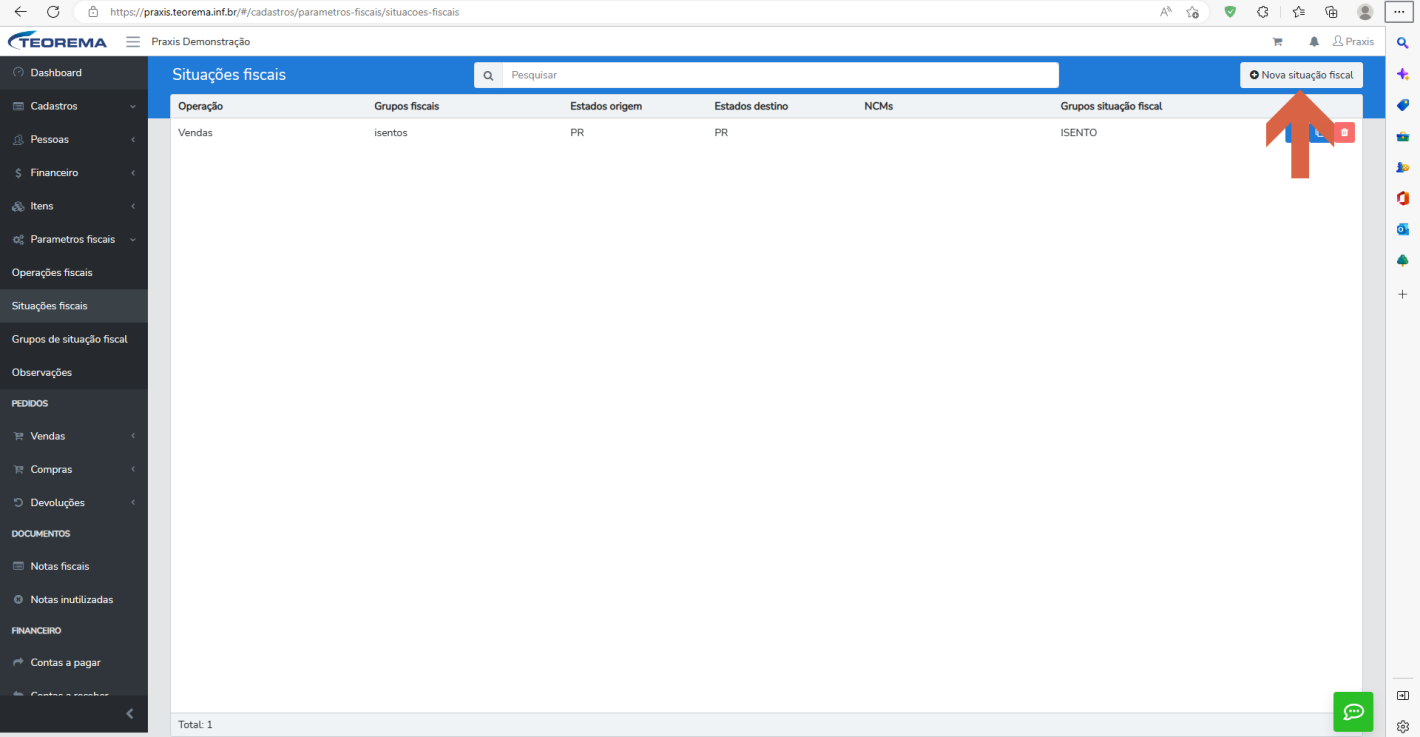Expand the Cadastros menu

pos(74,106)
